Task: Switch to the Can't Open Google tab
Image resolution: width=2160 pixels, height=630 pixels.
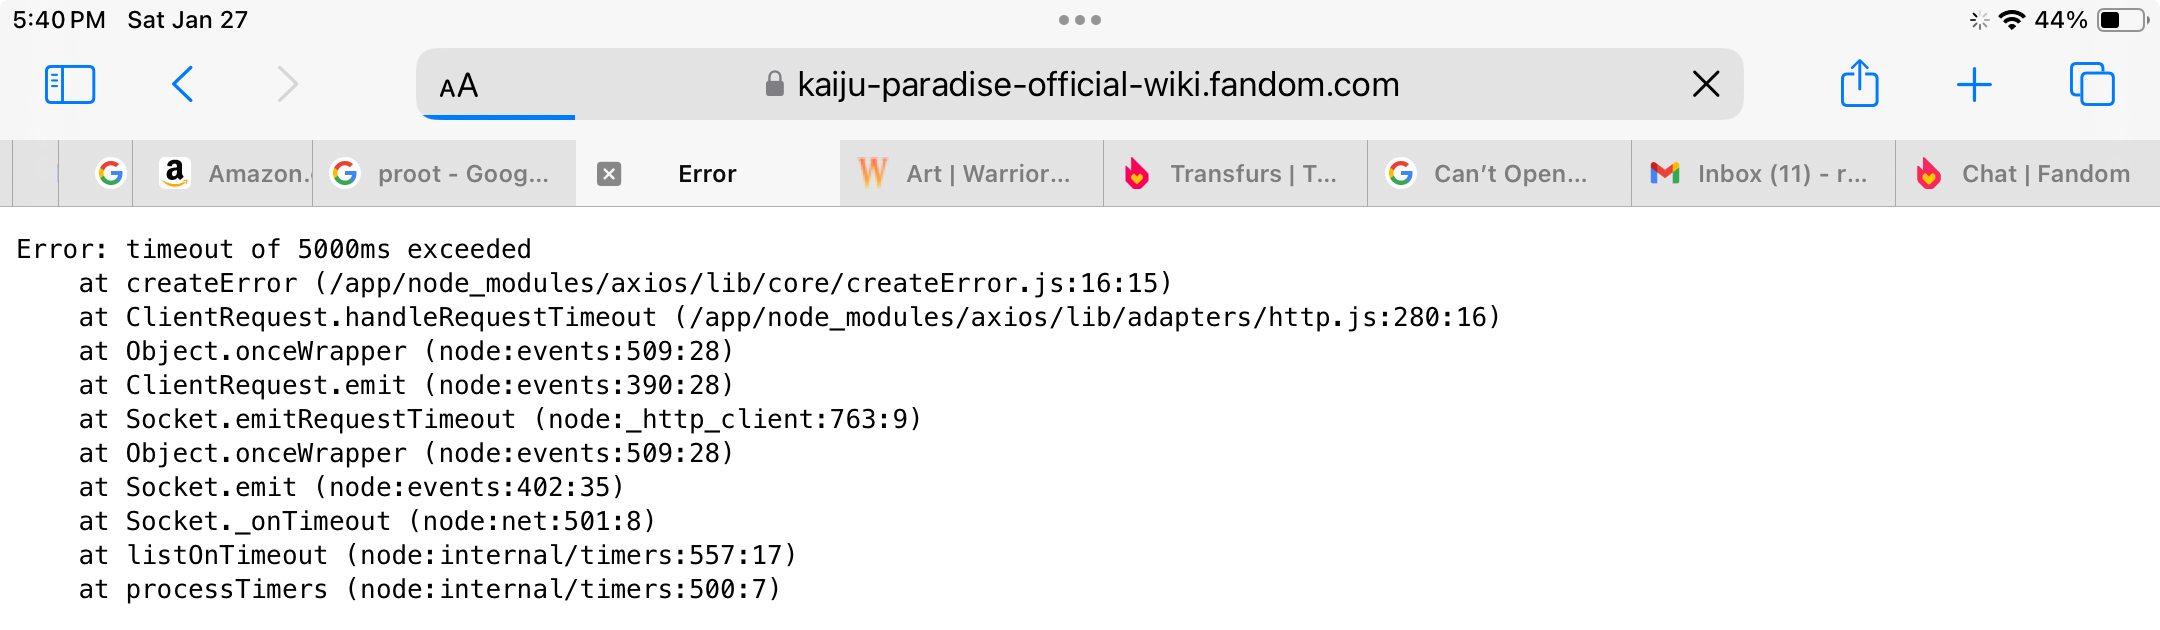Action: pos(1498,174)
